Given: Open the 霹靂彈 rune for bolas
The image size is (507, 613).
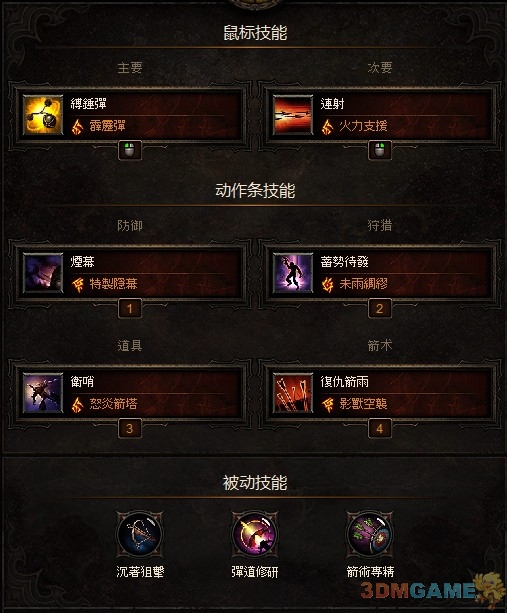Looking at the screenshot, I should tap(108, 126).
